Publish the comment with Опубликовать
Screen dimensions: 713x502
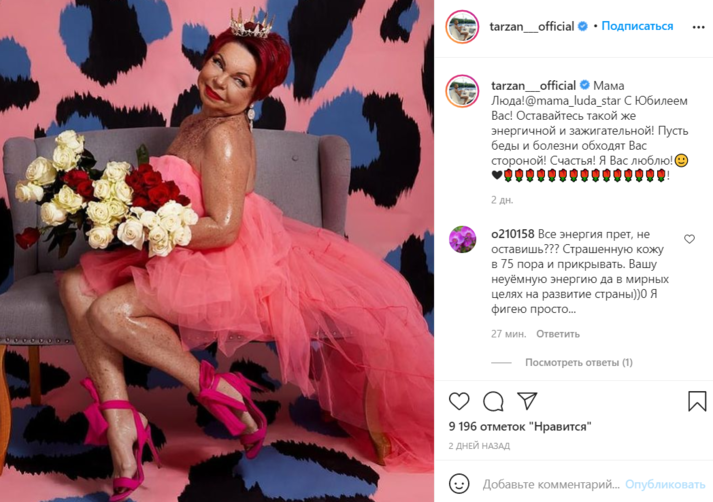click(x=665, y=484)
